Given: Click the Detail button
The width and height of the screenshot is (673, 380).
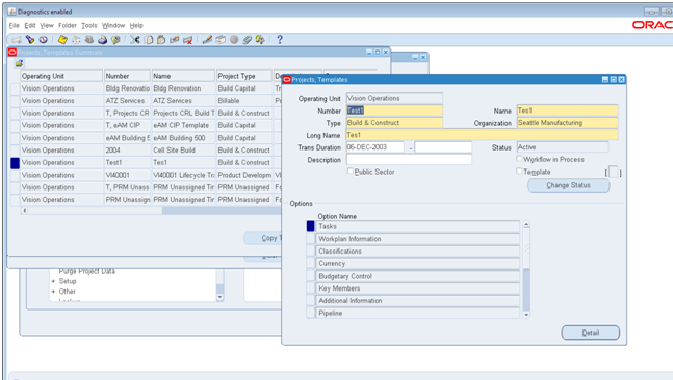Looking at the screenshot, I should pyautogui.click(x=591, y=332).
